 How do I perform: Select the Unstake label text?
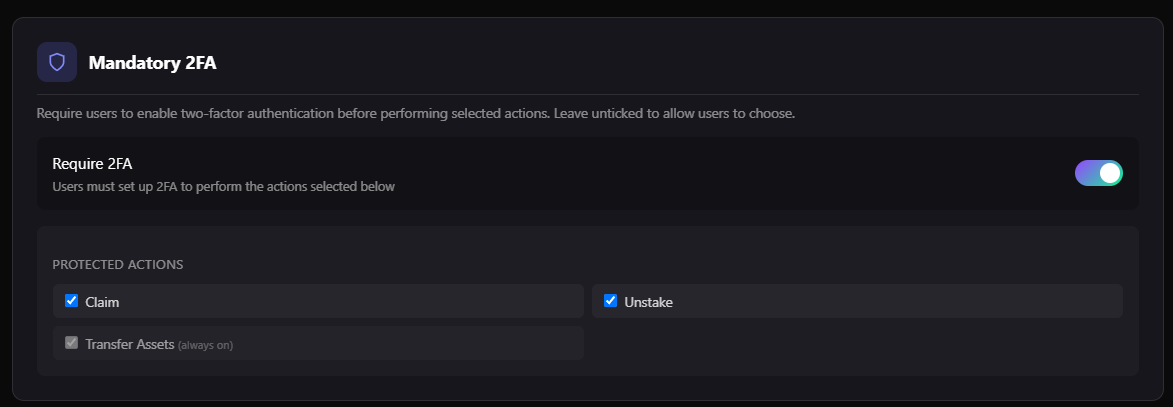(648, 301)
